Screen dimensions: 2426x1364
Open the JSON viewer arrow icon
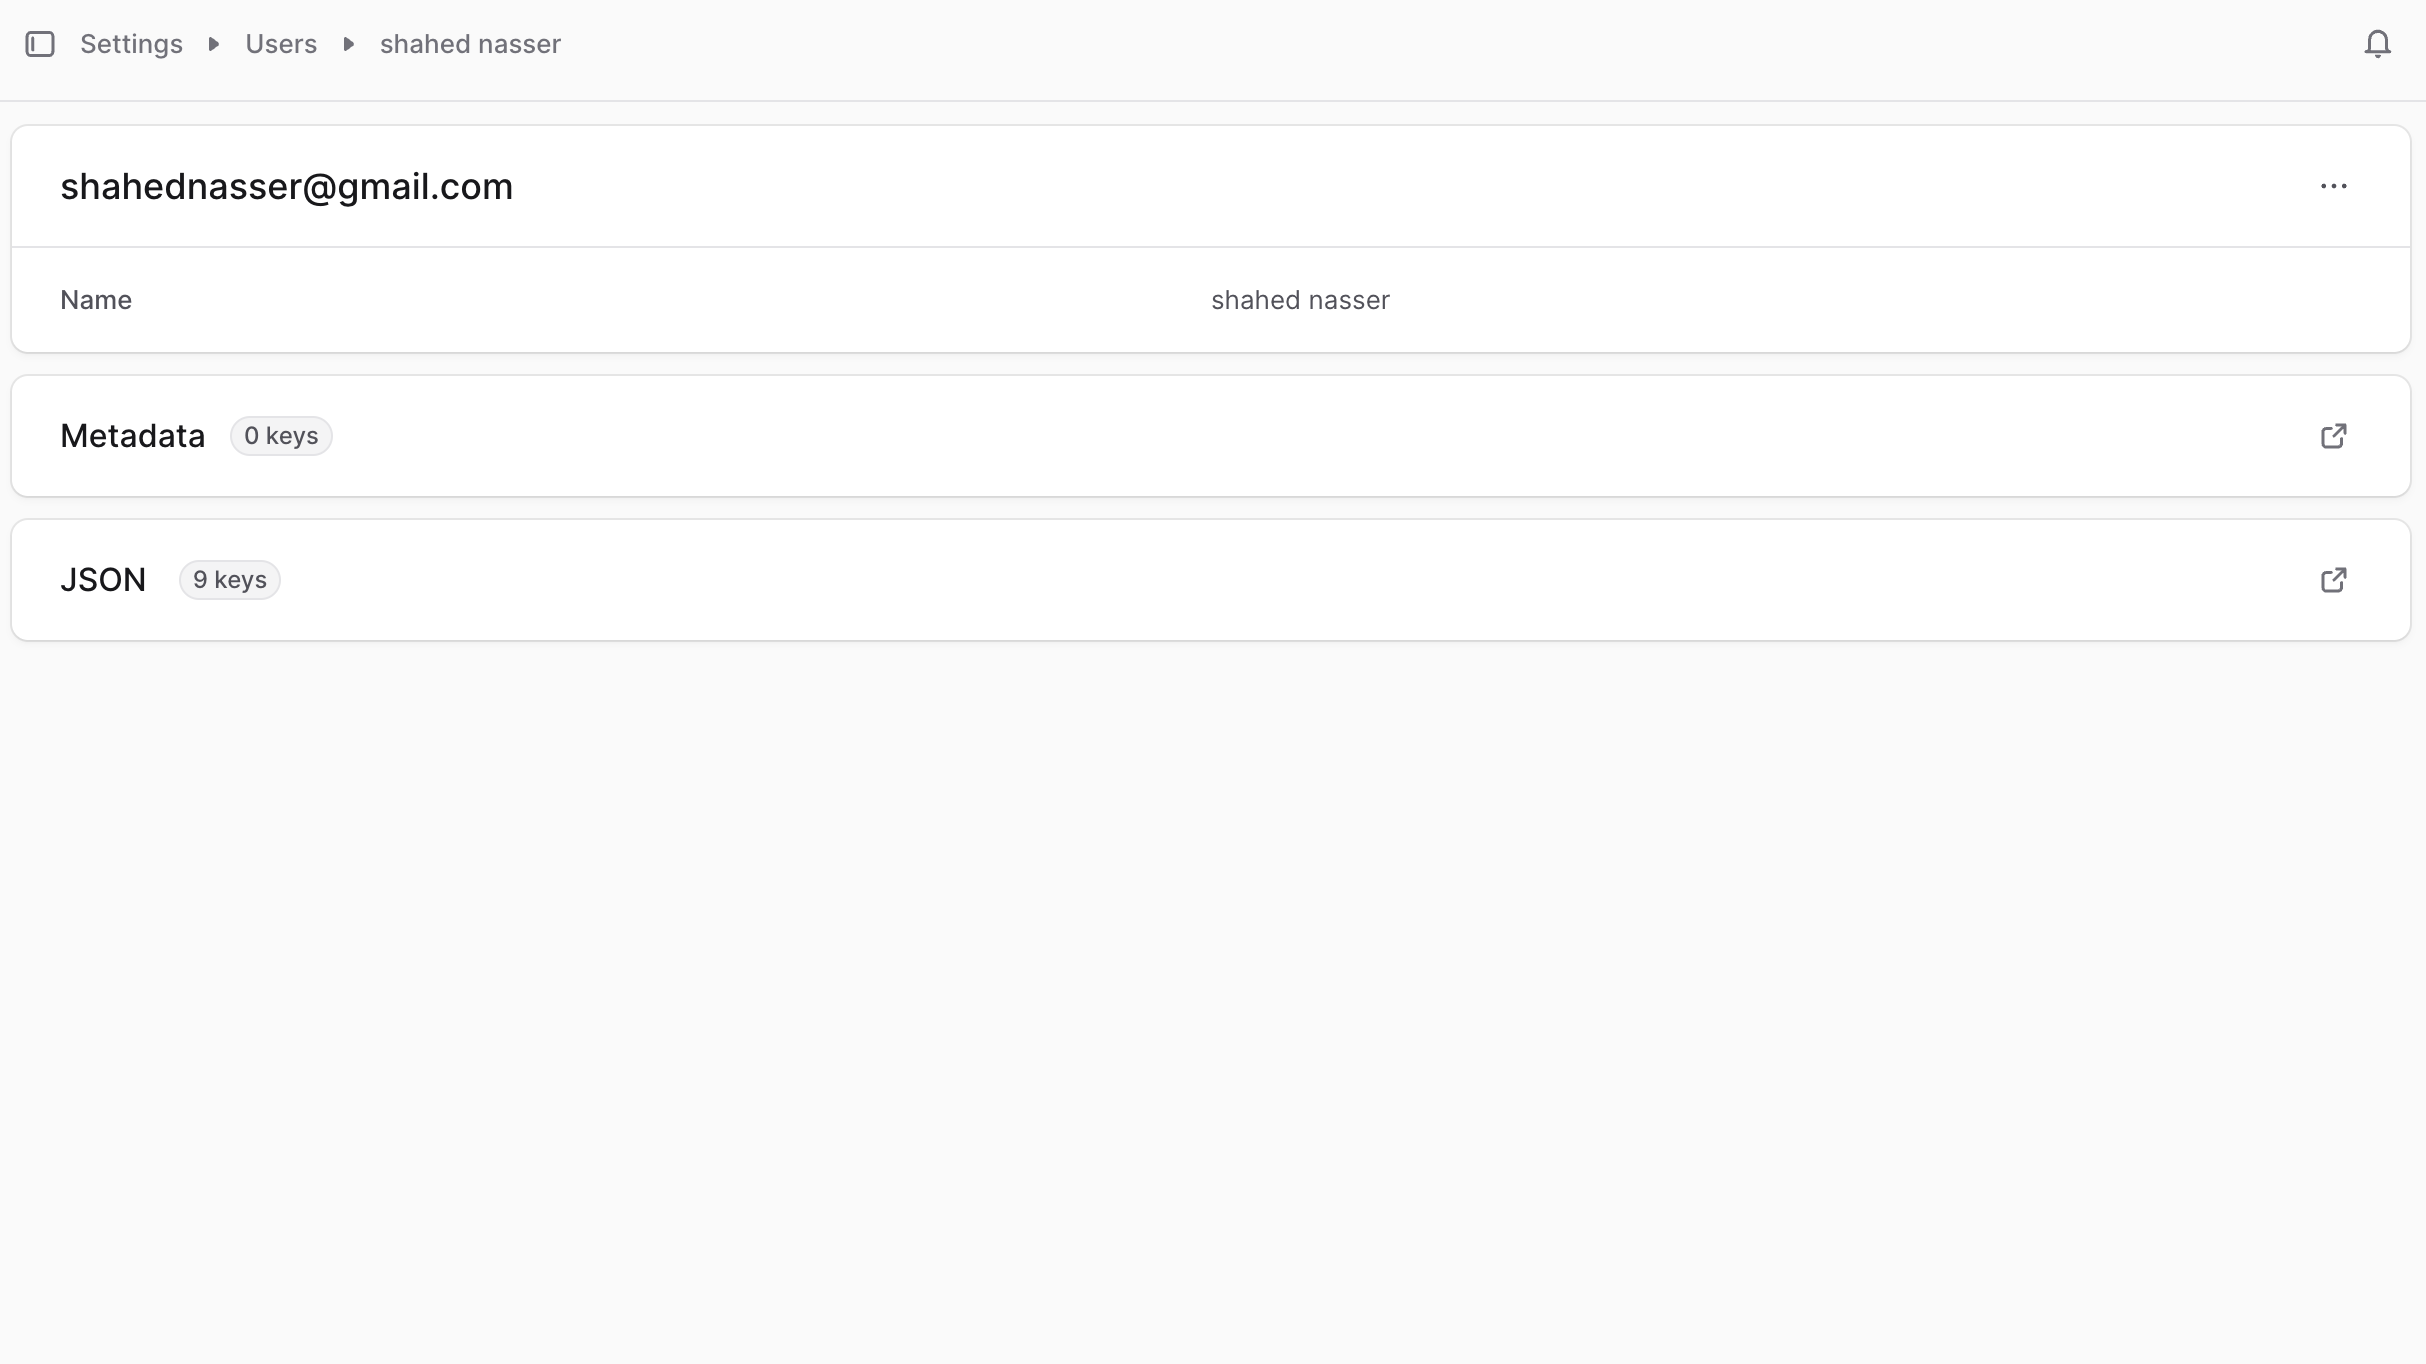(2333, 580)
